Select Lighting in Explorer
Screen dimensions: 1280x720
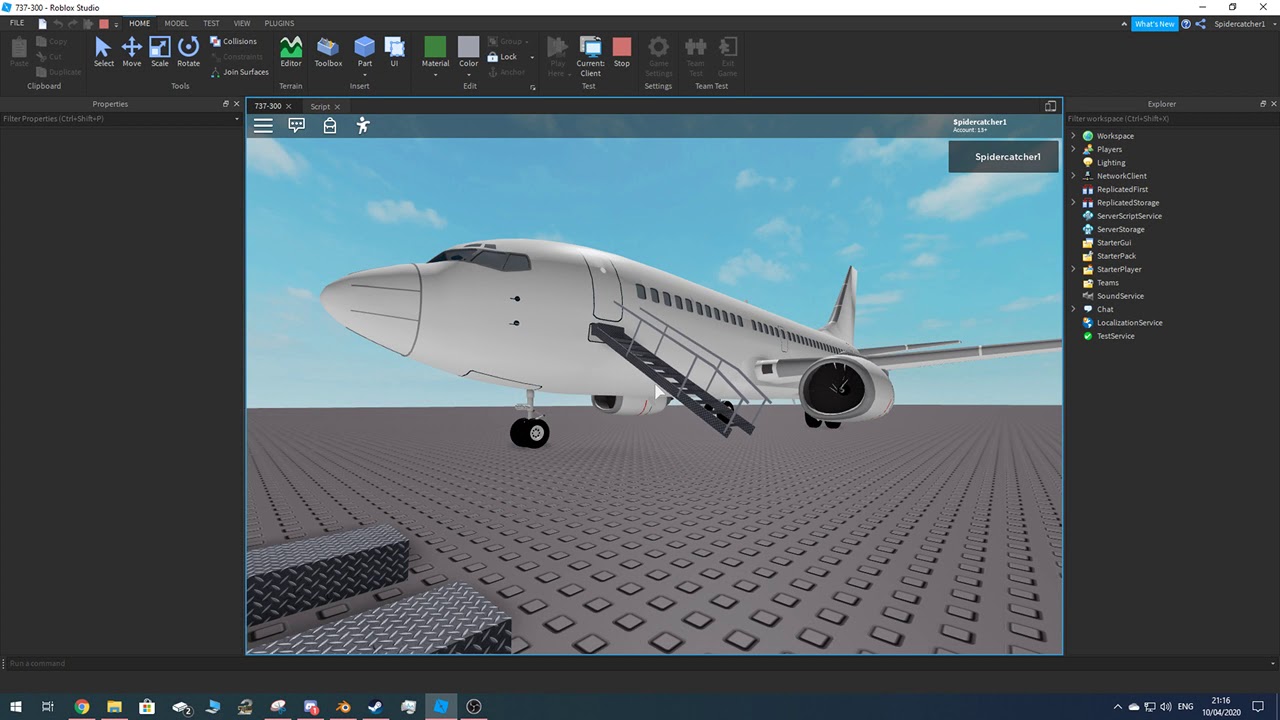pos(1111,163)
